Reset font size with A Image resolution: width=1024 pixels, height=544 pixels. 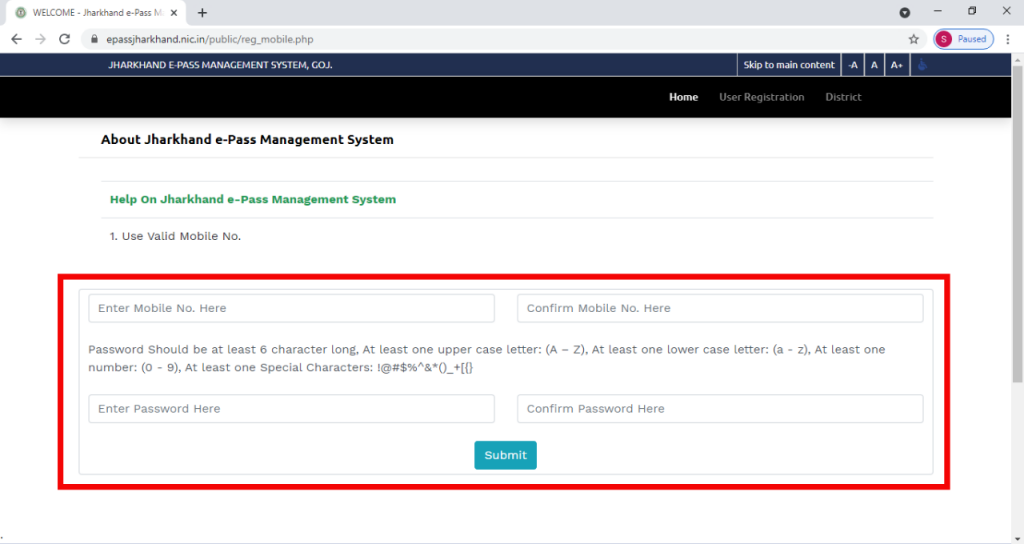click(x=874, y=65)
